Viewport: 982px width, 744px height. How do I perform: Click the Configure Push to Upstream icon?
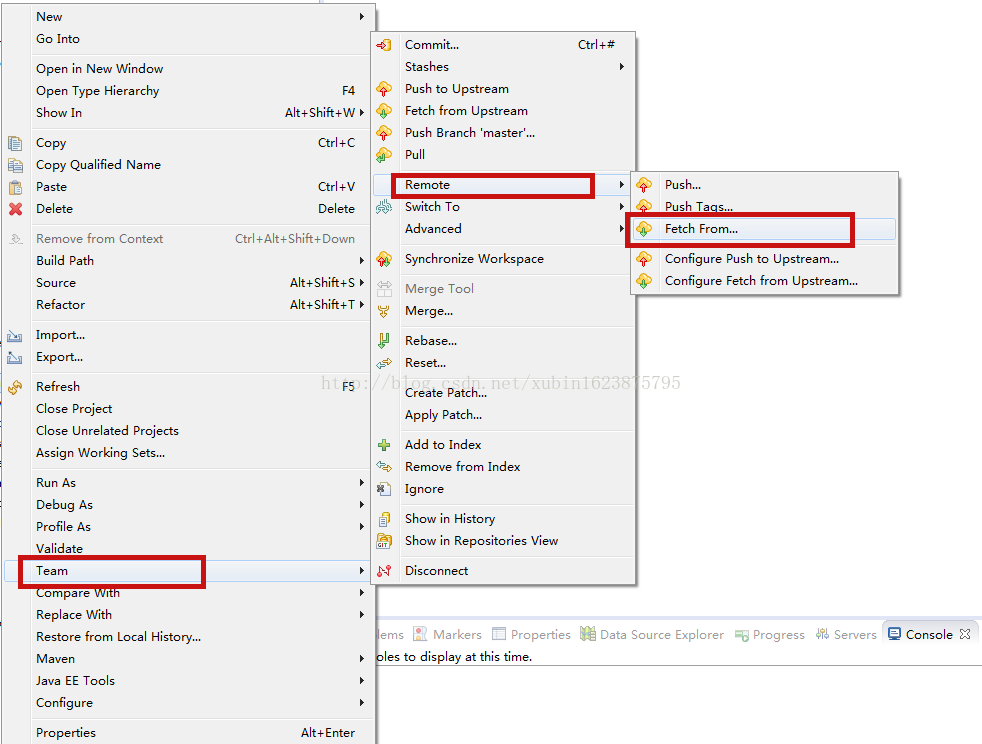pos(644,259)
